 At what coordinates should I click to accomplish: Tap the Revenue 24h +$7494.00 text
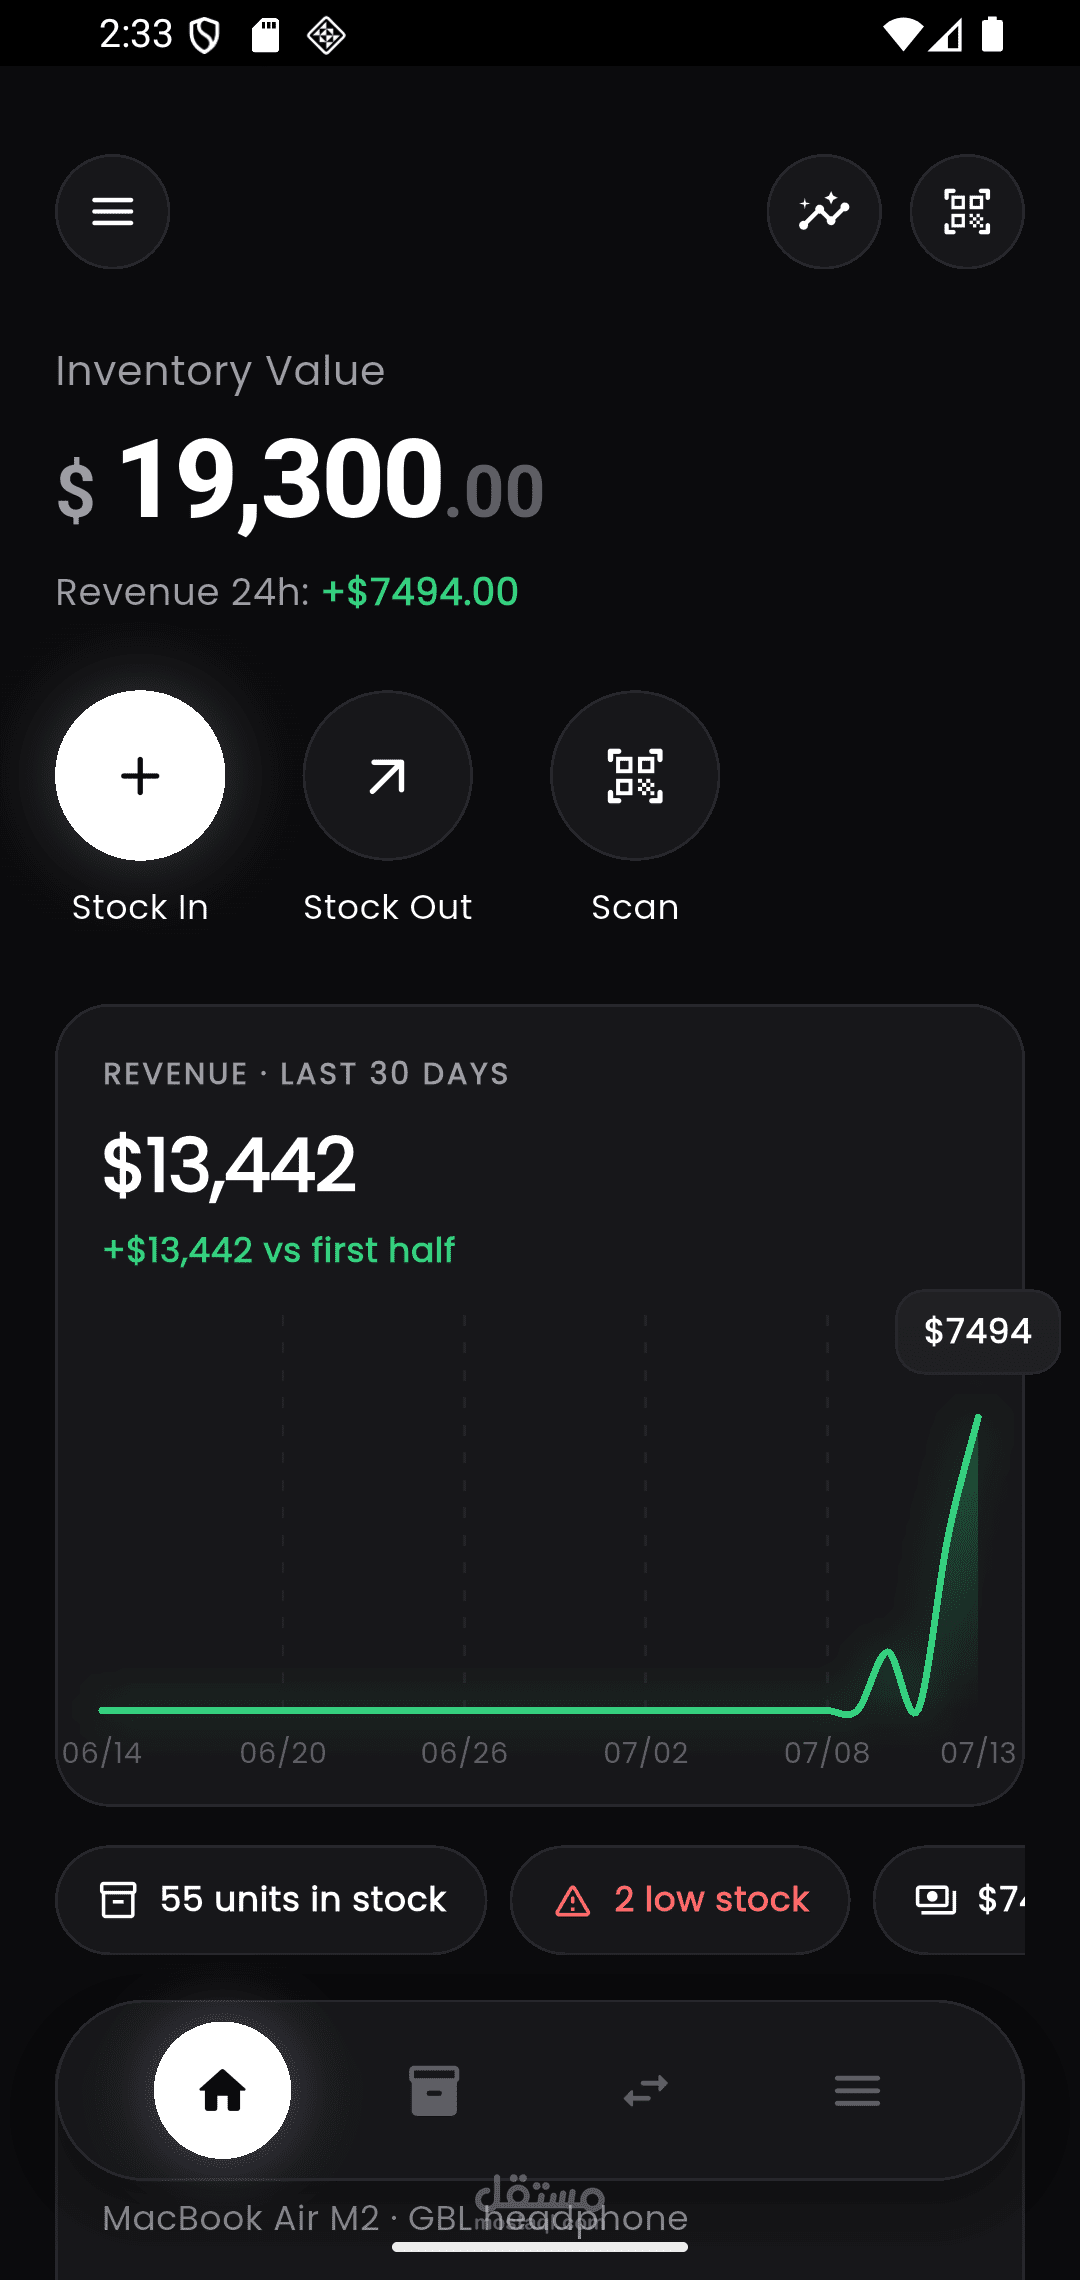coord(287,592)
